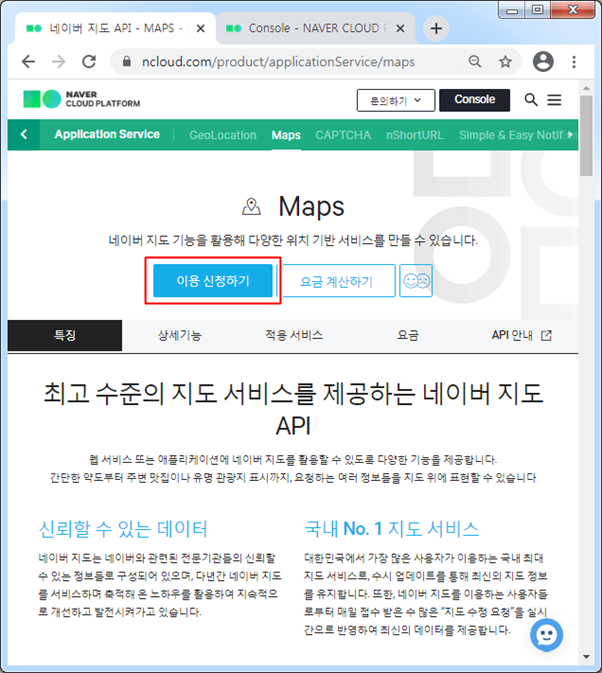
Task: Click the 국내 No. 1 지도 서비스 heading
Action: click(392, 529)
